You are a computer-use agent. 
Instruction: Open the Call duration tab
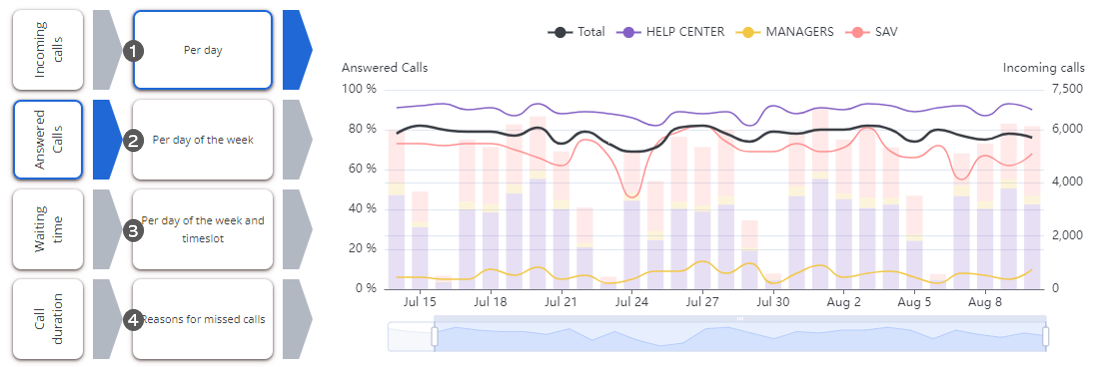point(48,319)
